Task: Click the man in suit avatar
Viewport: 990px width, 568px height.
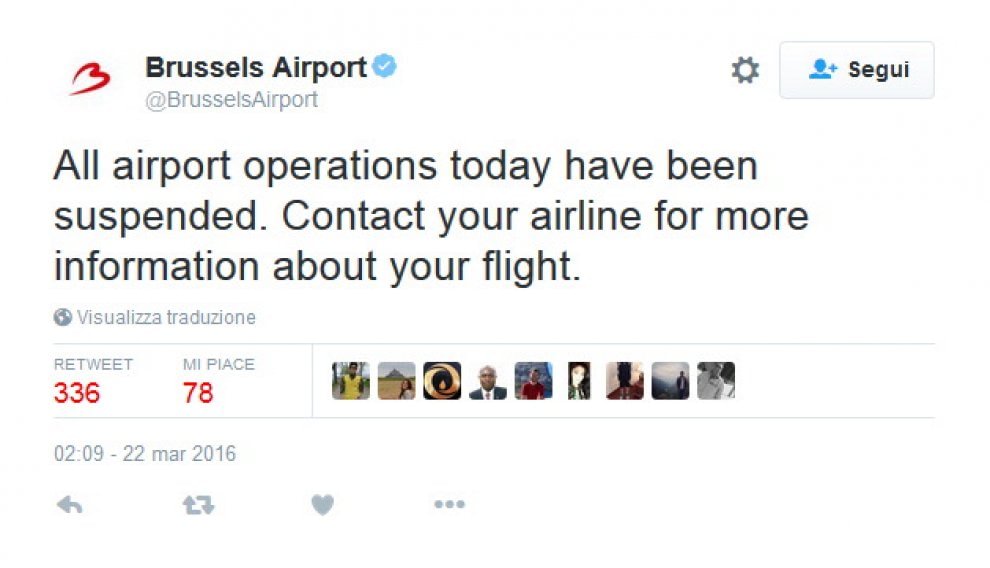Action: click(487, 381)
